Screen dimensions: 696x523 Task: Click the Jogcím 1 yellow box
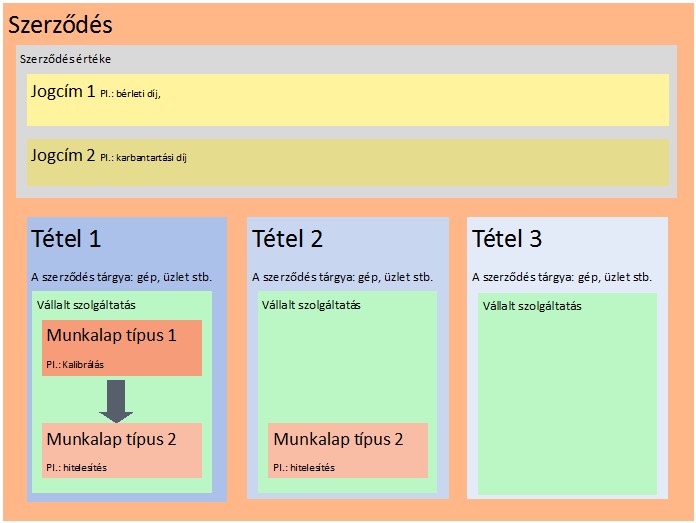click(x=347, y=99)
